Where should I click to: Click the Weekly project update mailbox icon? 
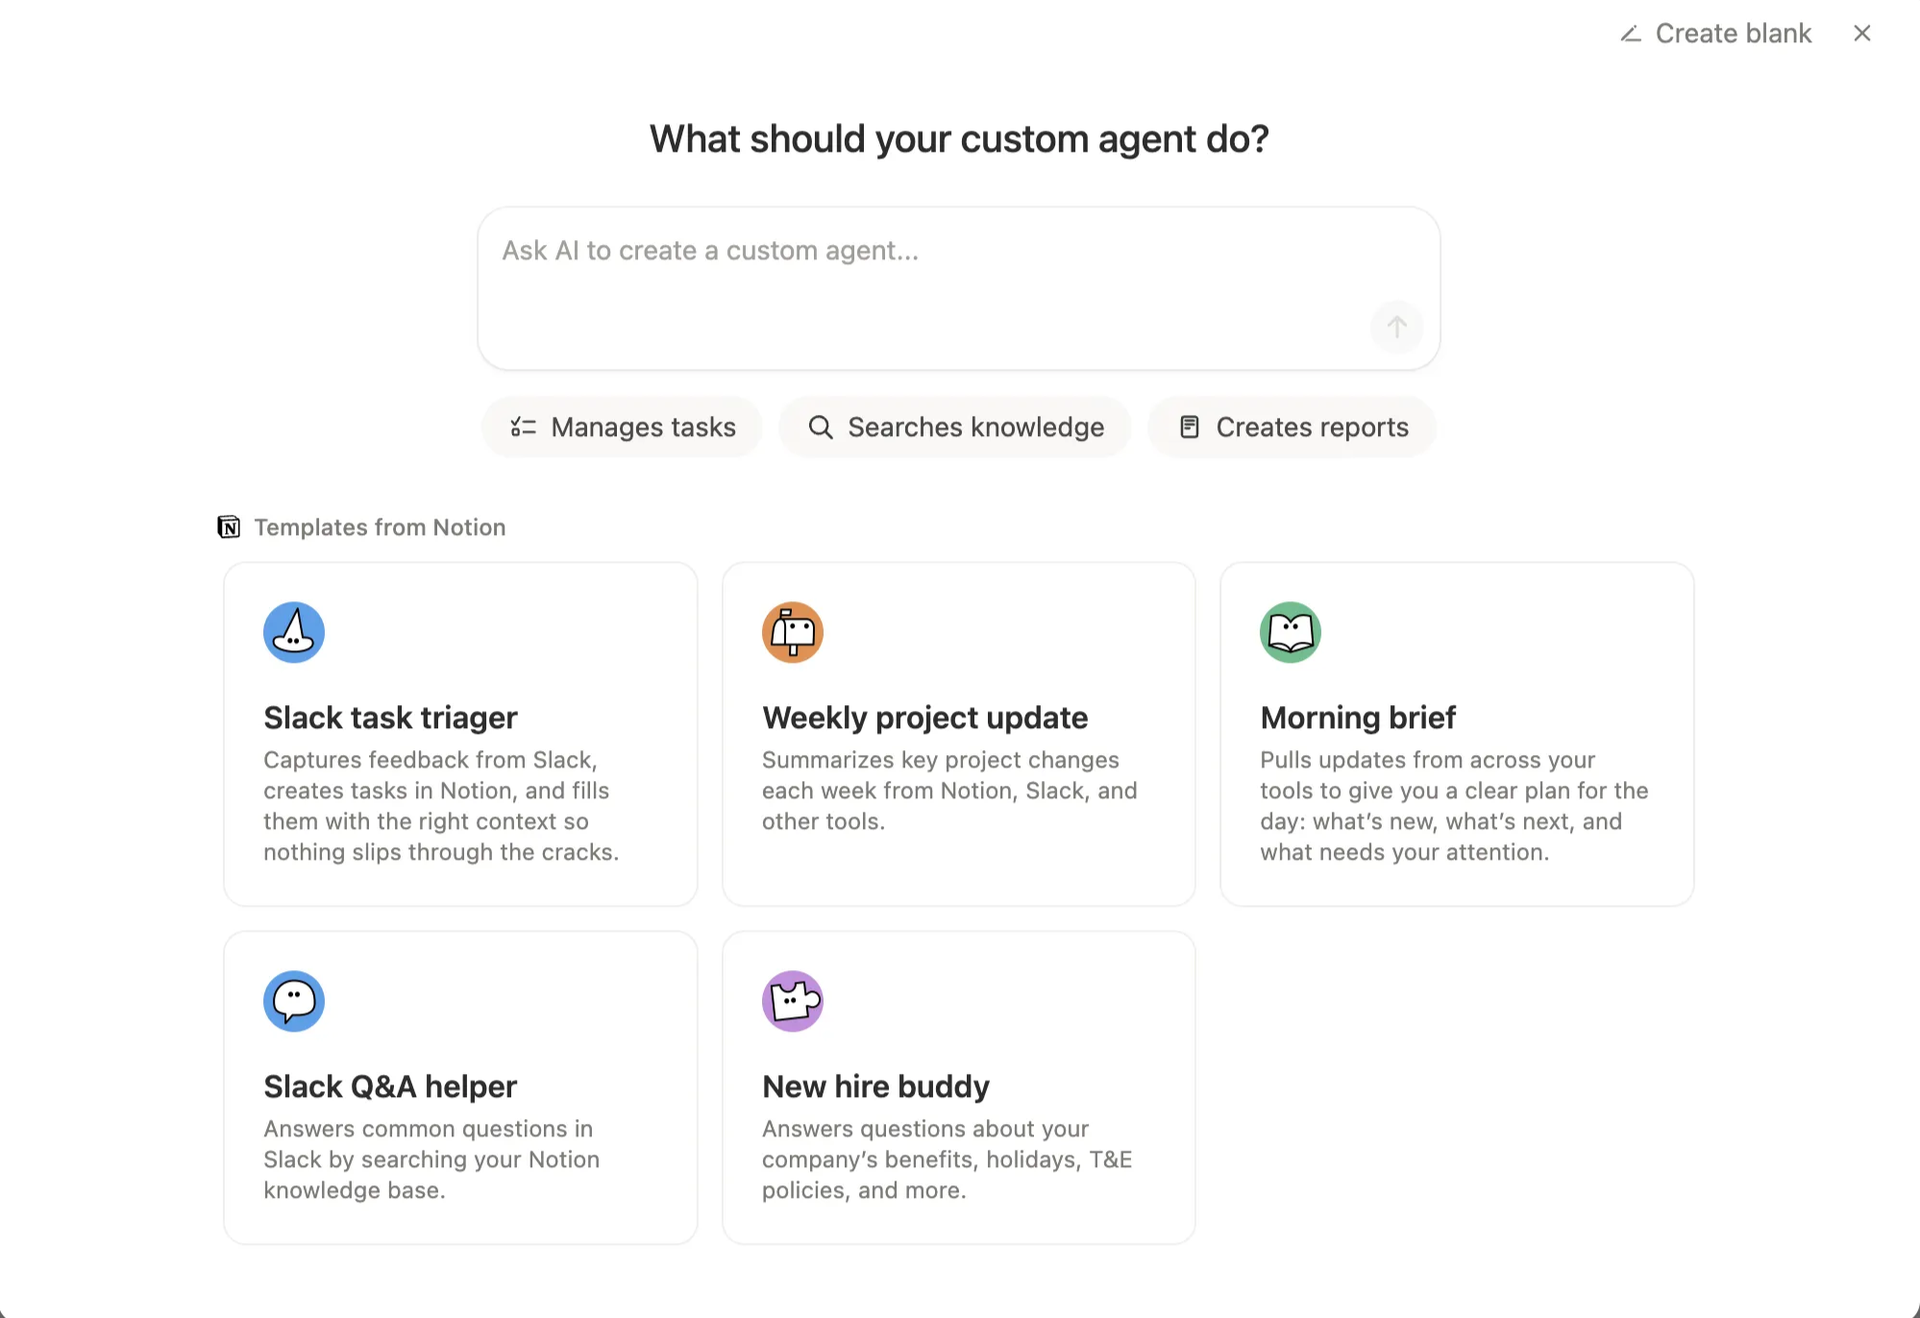tap(793, 632)
